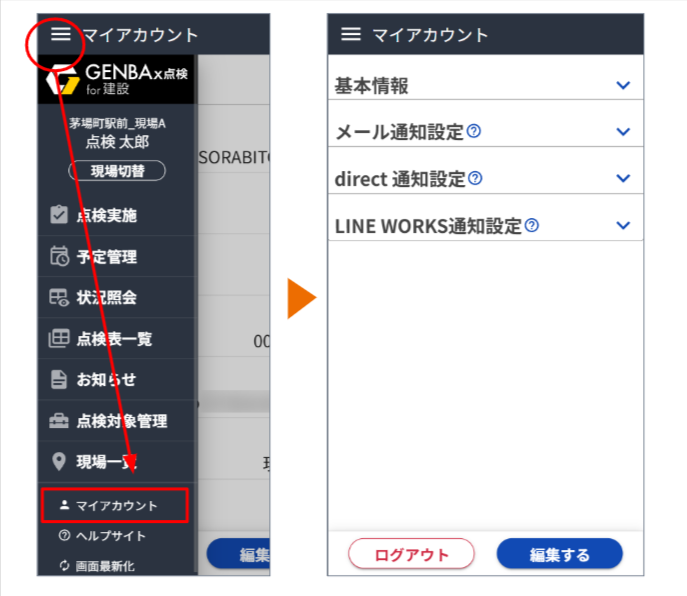Click the 現場一覧 location pin icon

(59, 461)
